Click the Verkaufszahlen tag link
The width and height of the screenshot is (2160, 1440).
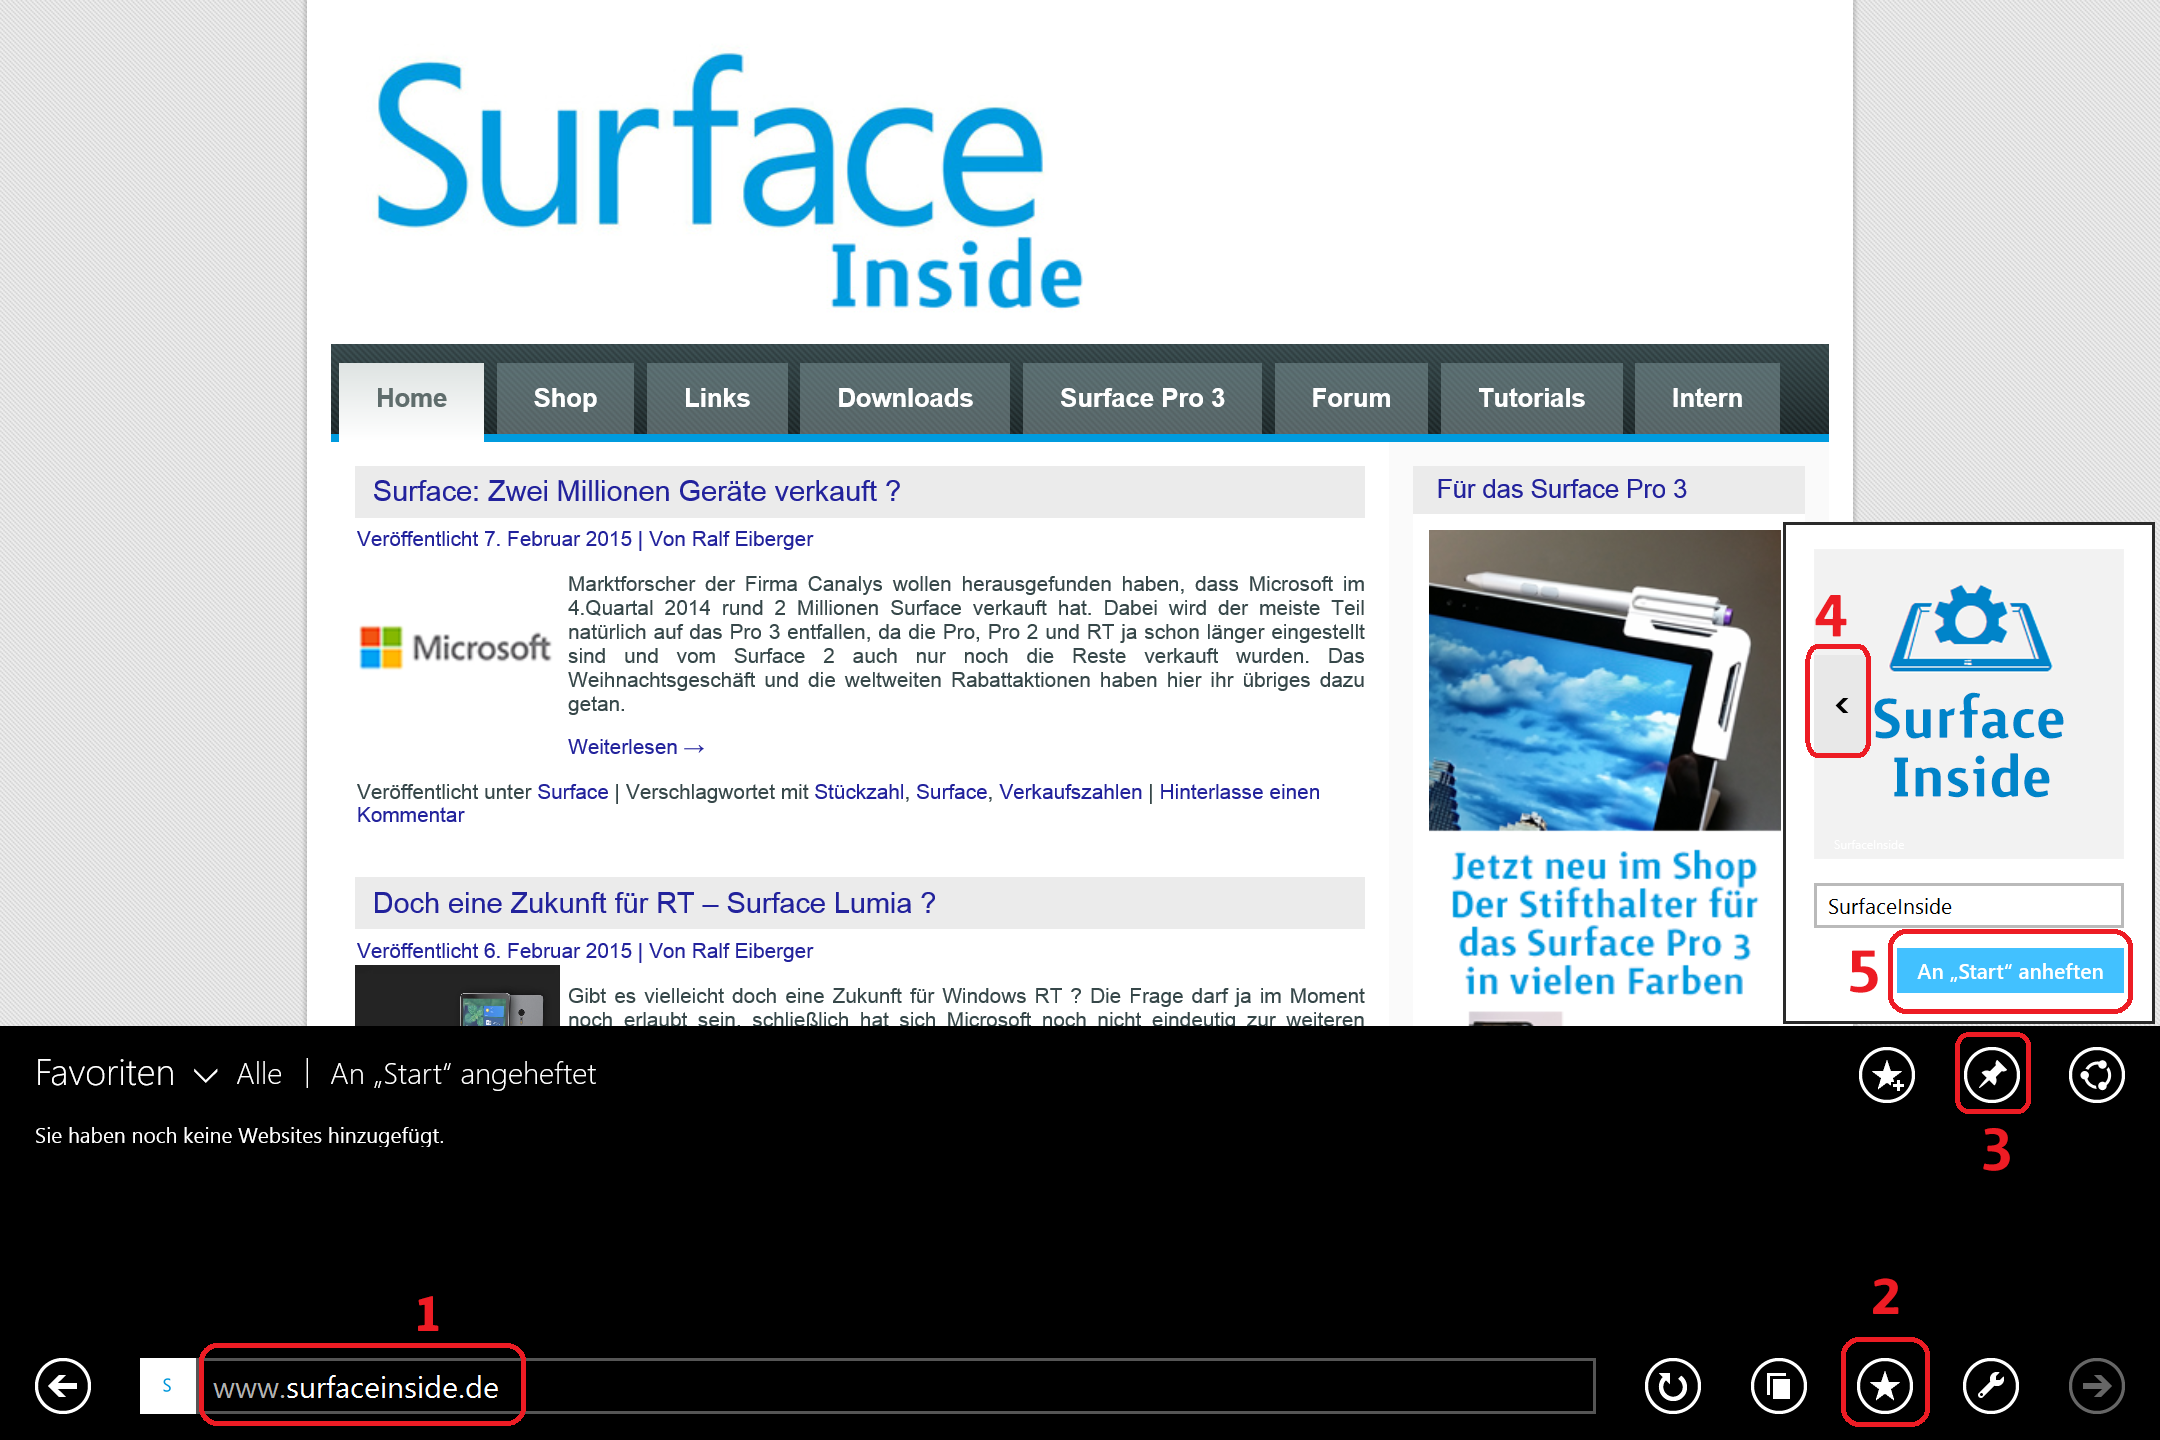[x=1070, y=792]
